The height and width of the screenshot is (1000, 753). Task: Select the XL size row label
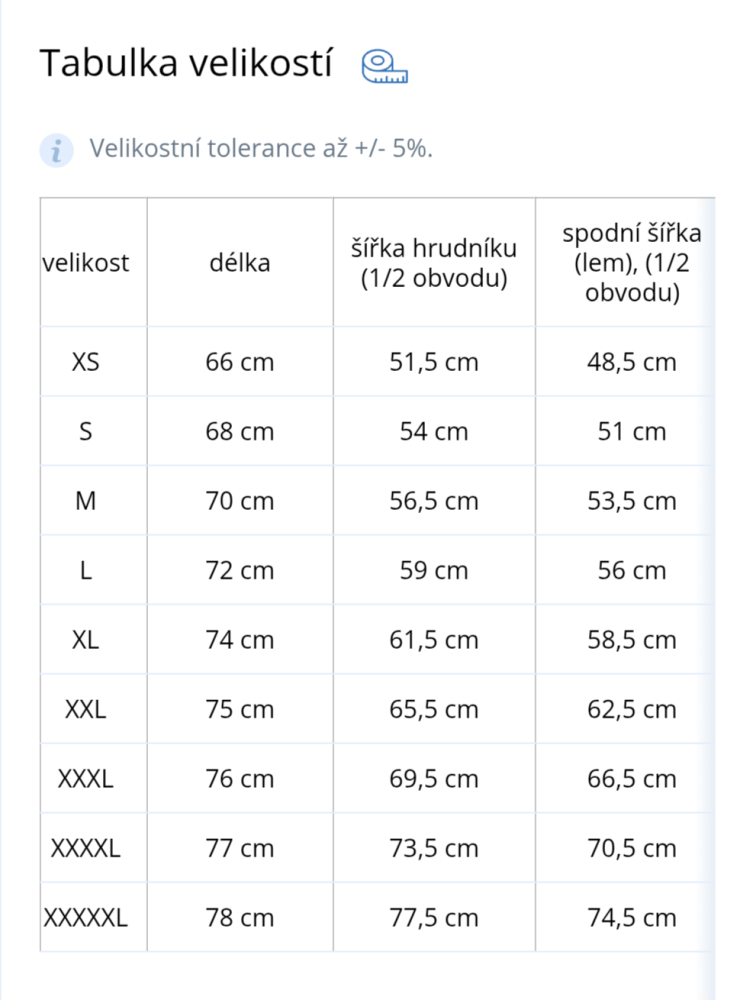point(86,640)
